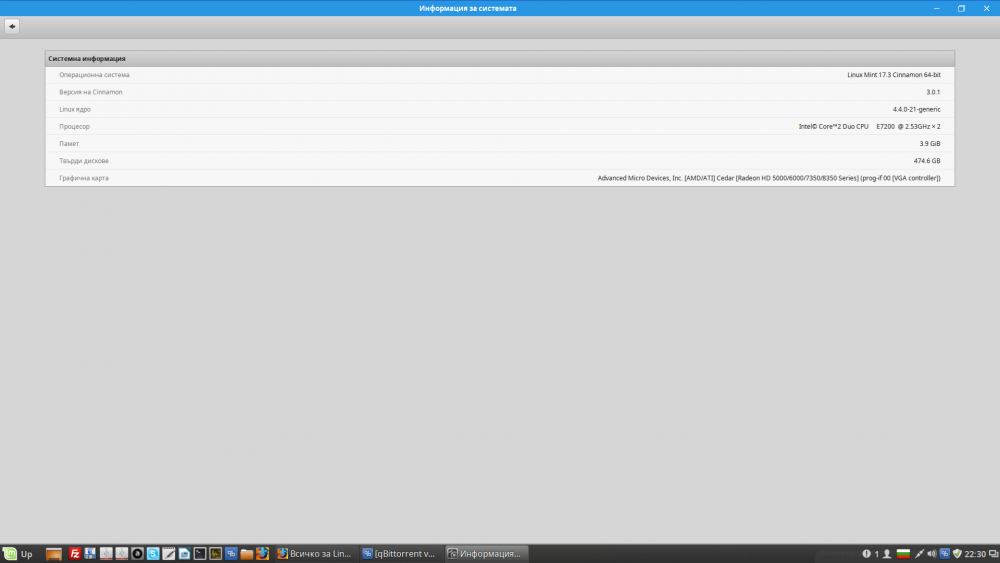Open the Linux Mint menu

(x=17, y=553)
